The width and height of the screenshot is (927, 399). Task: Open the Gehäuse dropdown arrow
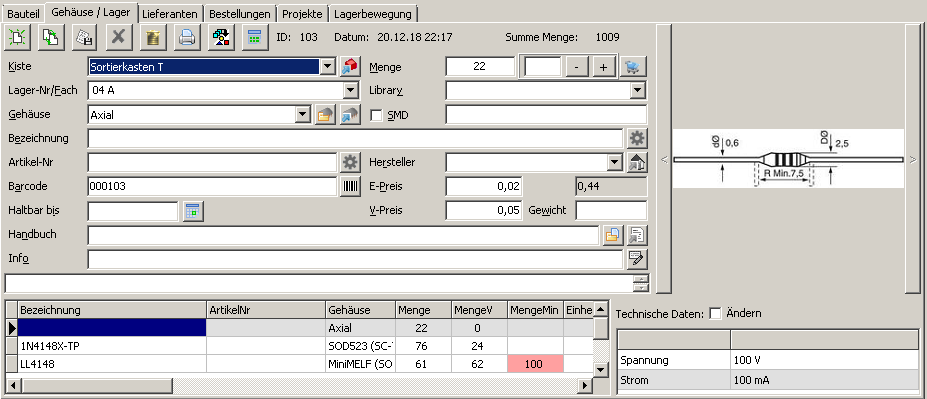303,115
